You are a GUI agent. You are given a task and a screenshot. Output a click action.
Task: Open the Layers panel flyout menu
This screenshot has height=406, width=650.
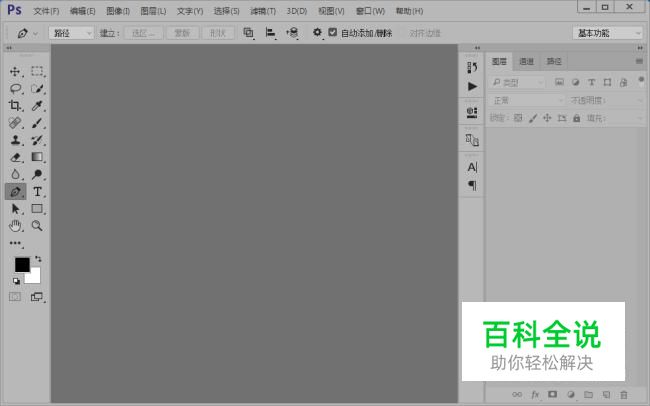[x=639, y=61]
